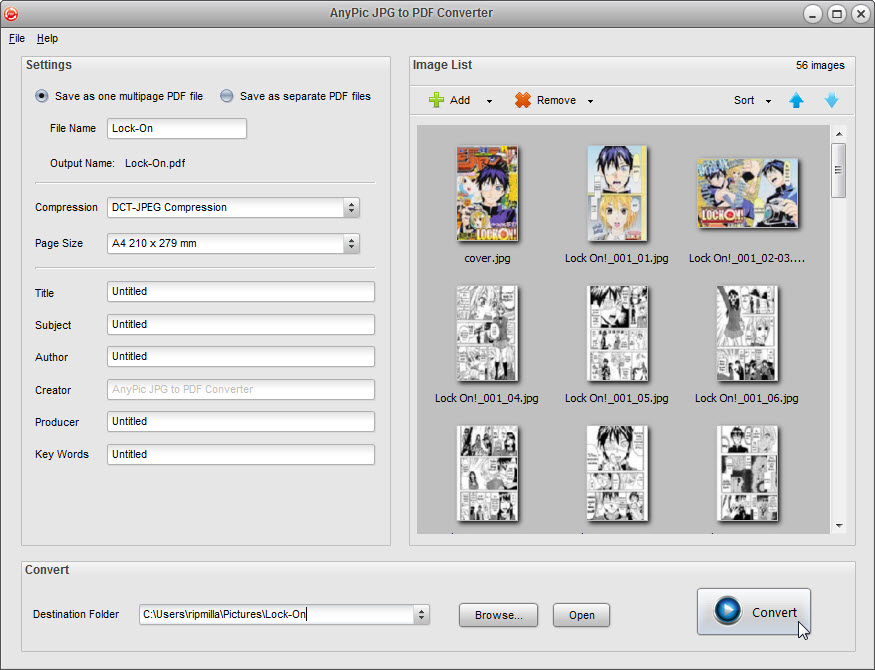Expand the Page Size dropdown

click(351, 243)
